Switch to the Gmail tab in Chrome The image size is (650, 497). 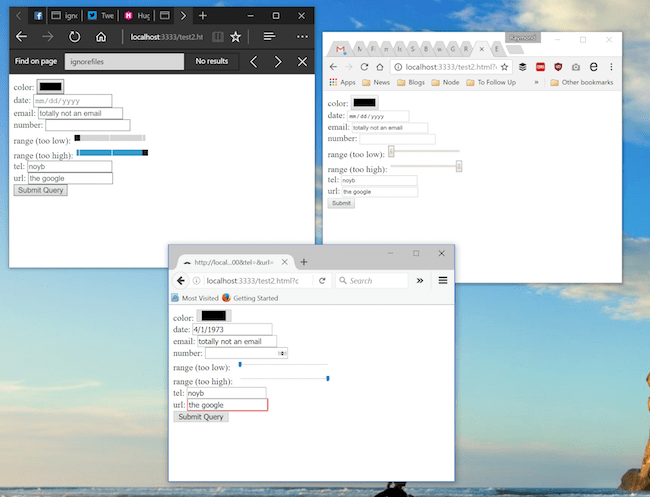pos(340,49)
